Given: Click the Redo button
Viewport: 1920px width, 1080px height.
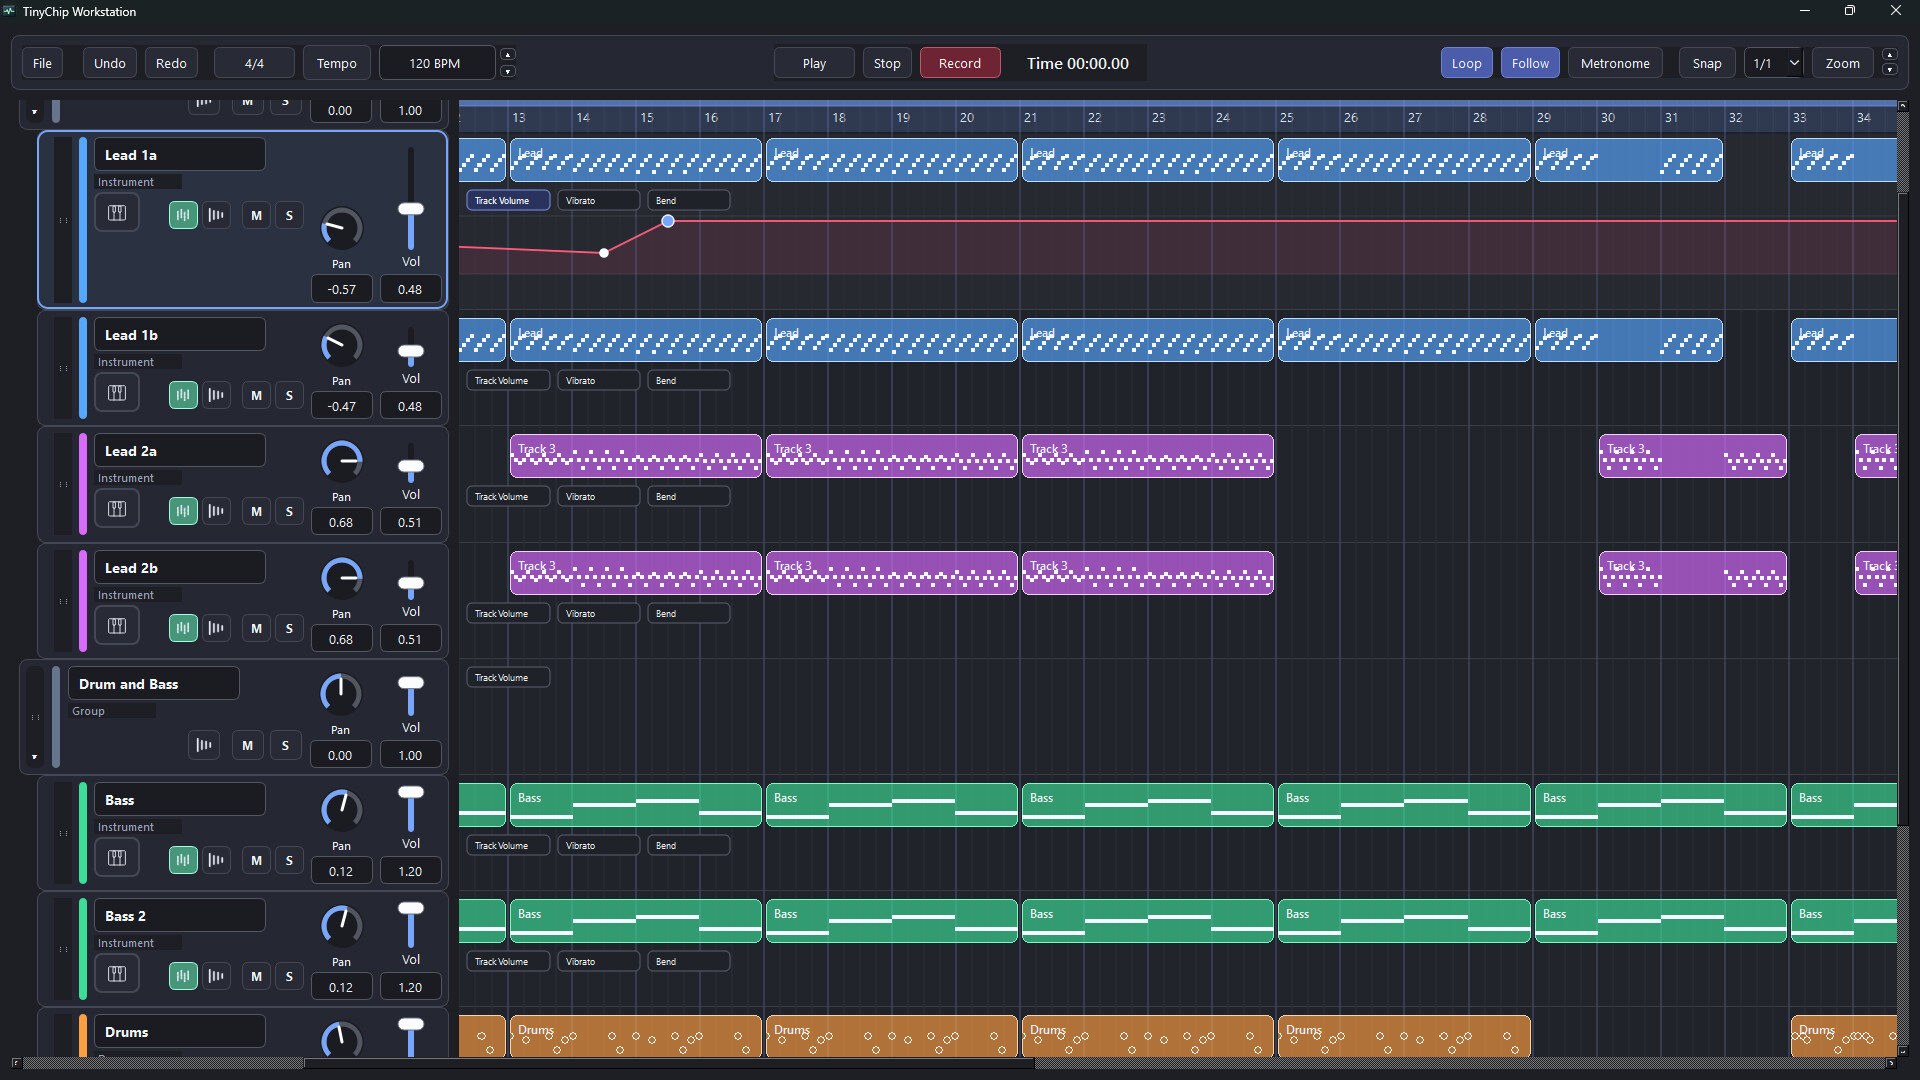Looking at the screenshot, I should 171,63.
